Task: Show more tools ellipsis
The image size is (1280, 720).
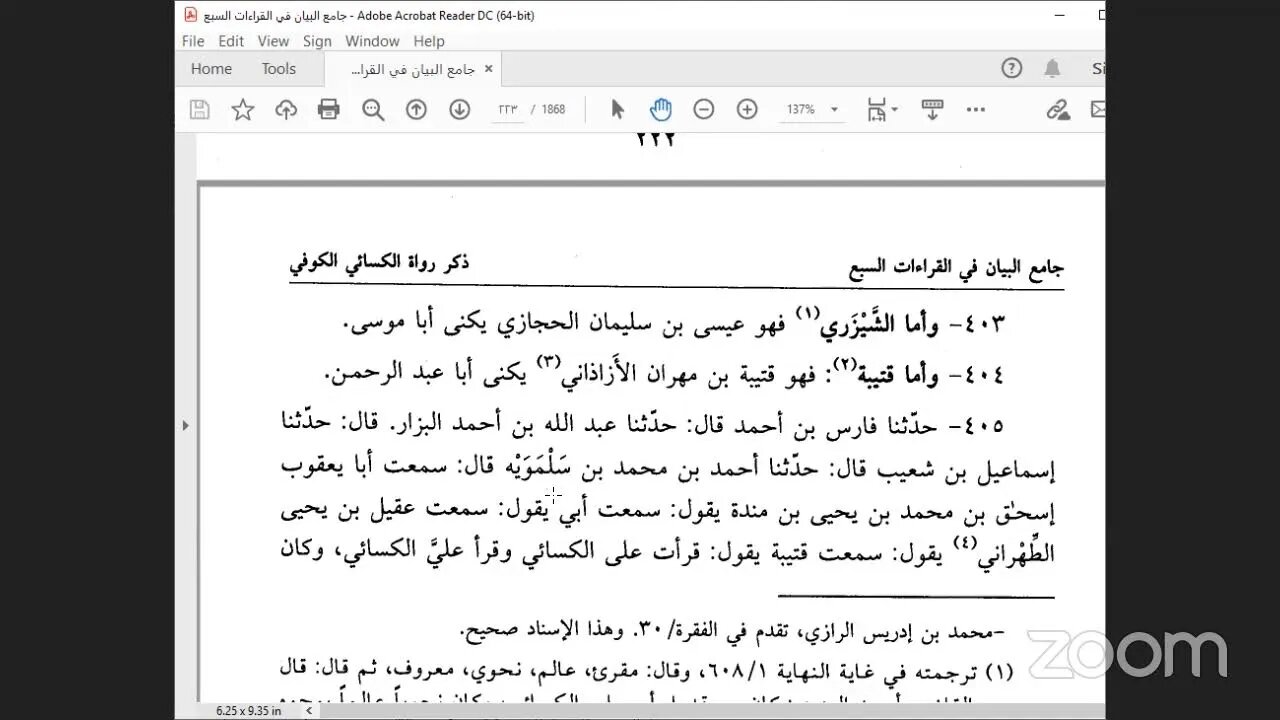Action: pos(976,110)
